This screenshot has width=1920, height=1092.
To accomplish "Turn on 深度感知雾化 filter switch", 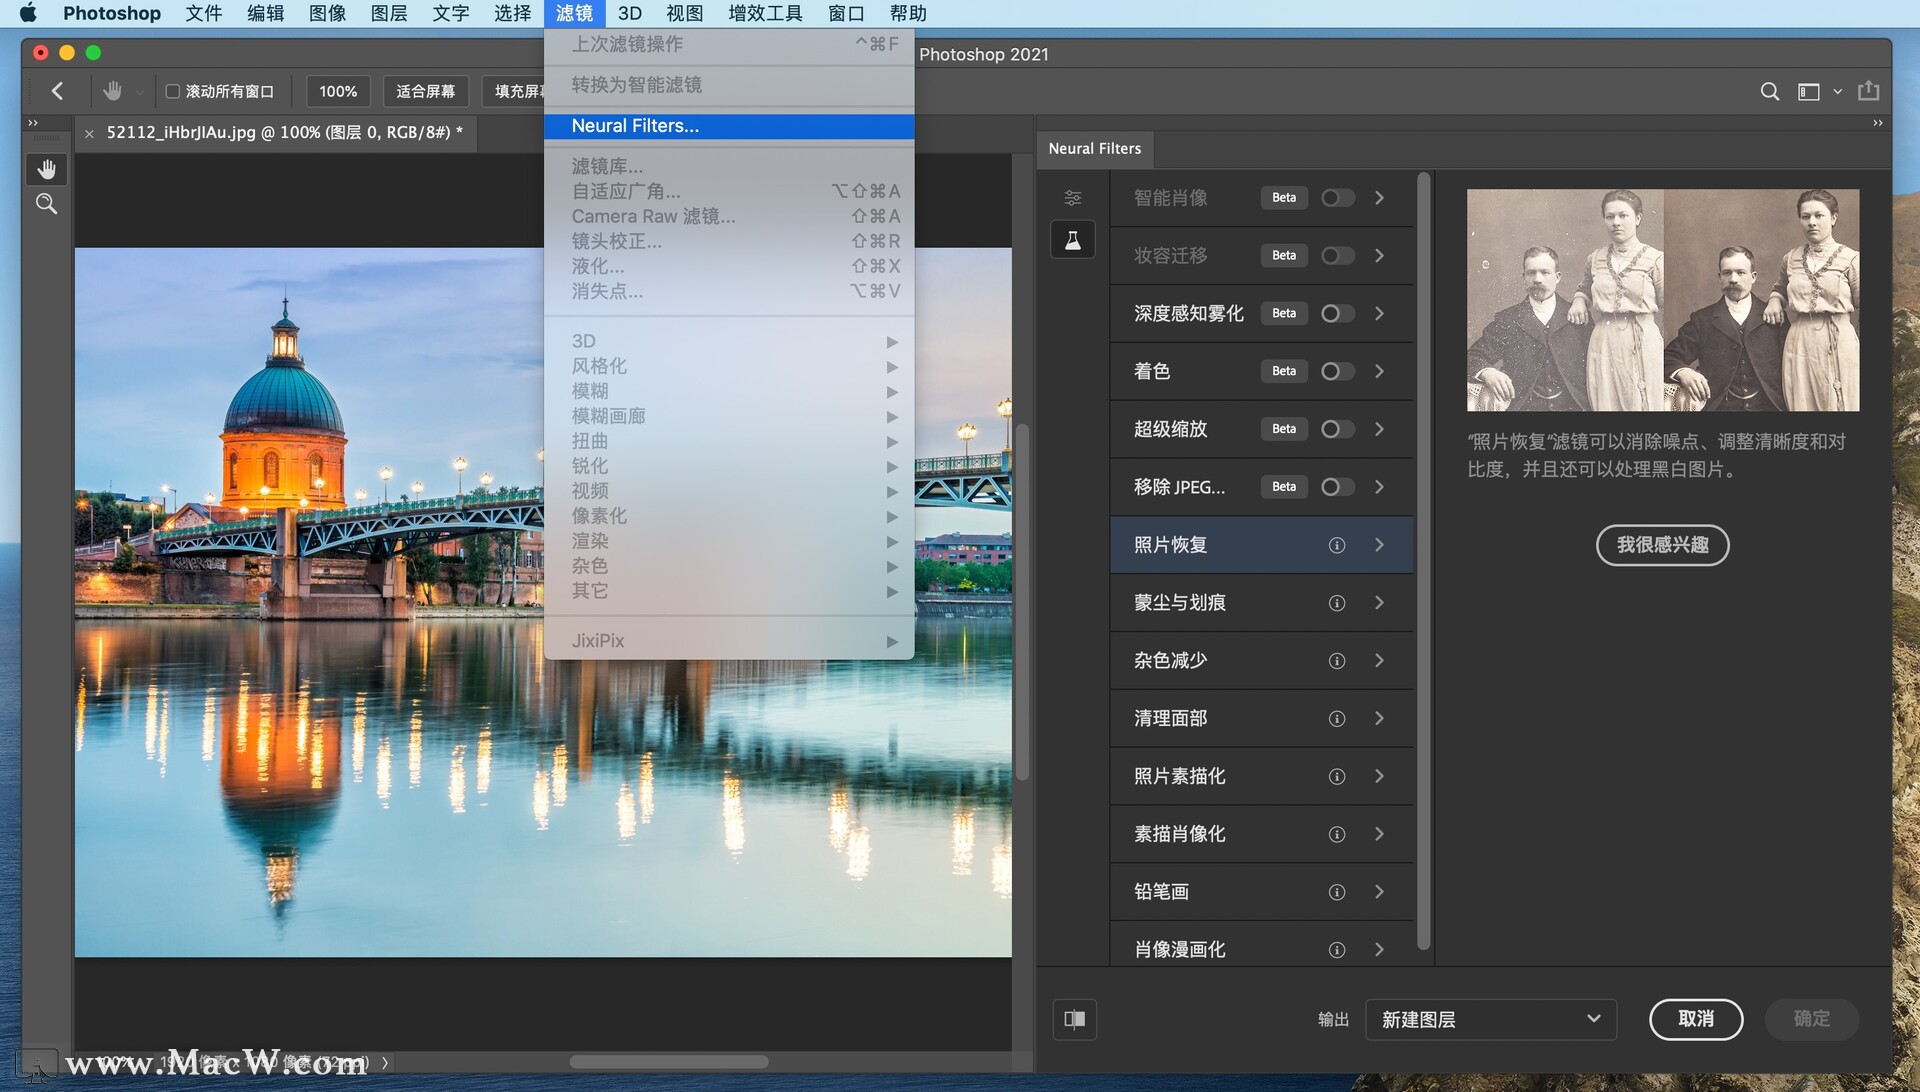I will pyautogui.click(x=1337, y=314).
